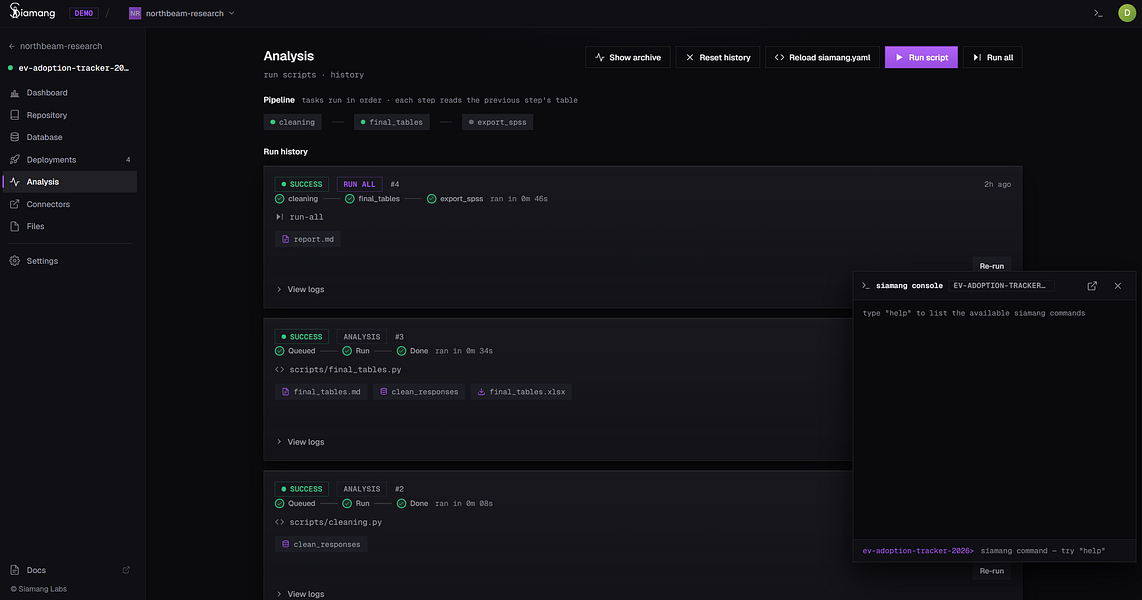Viewport: 1142px width, 600px height.
Task: Pop out the siamang console window
Action: (x=1092, y=286)
